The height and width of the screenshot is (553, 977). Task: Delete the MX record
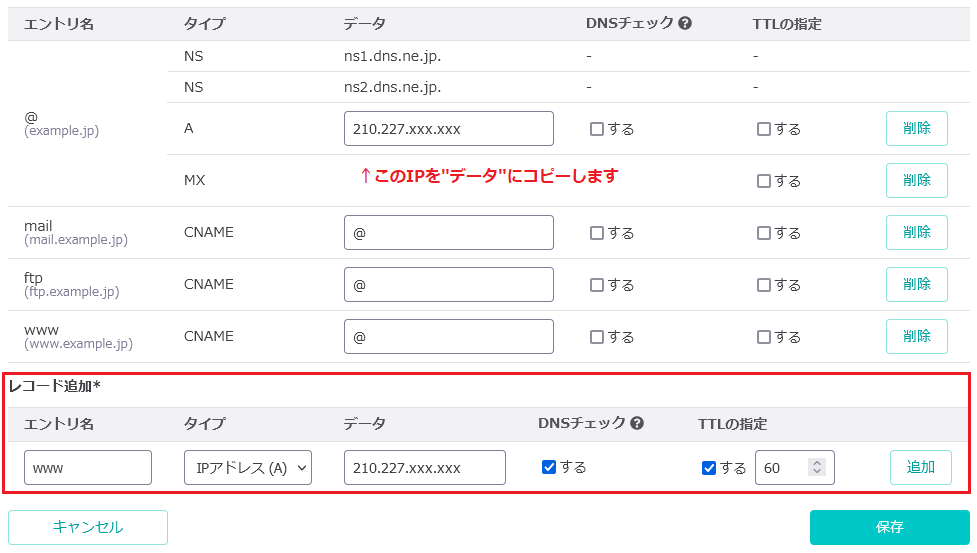pyautogui.click(x=917, y=181)
